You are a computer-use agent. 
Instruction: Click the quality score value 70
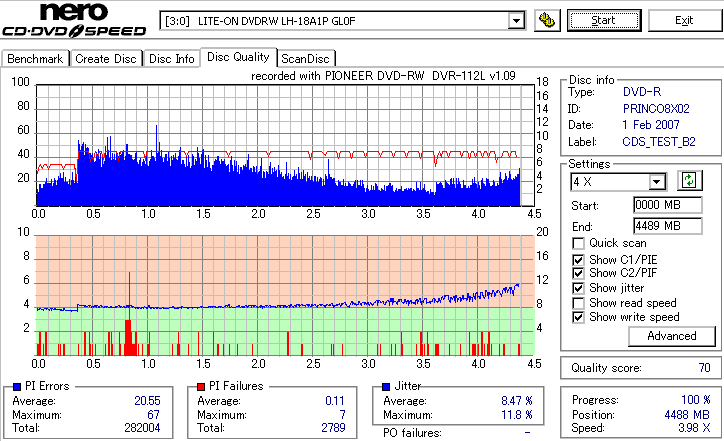pyautogui.click(x=704, y=368)
